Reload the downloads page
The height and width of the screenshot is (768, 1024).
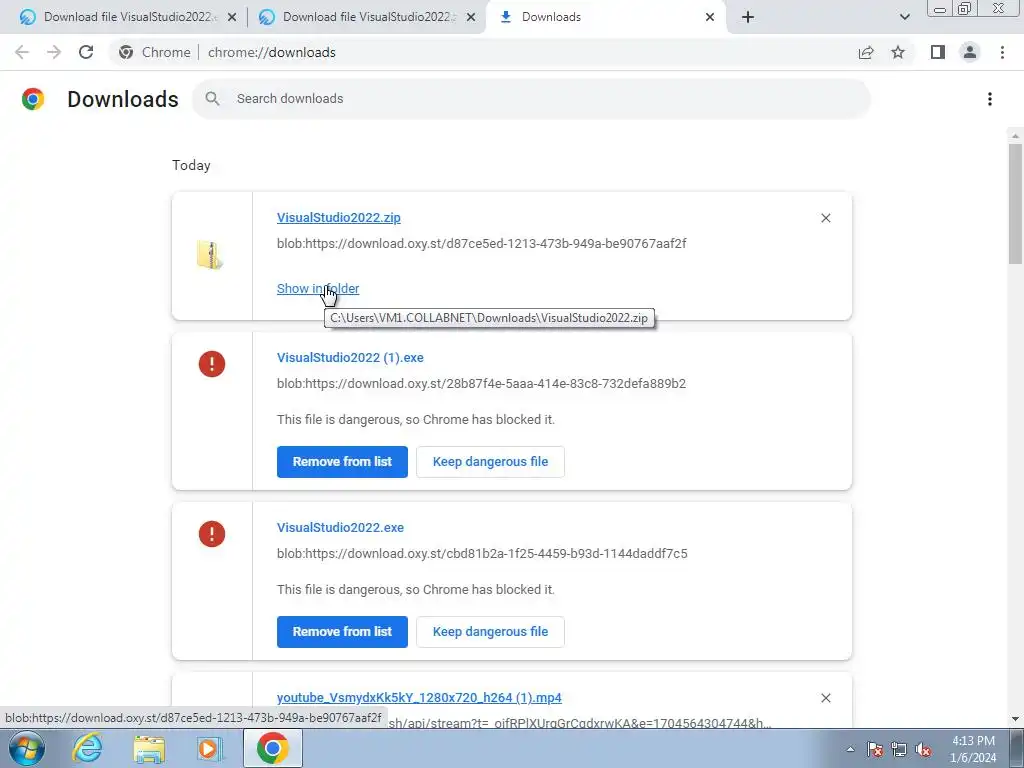pyautogui.click(x=86, y=52)
